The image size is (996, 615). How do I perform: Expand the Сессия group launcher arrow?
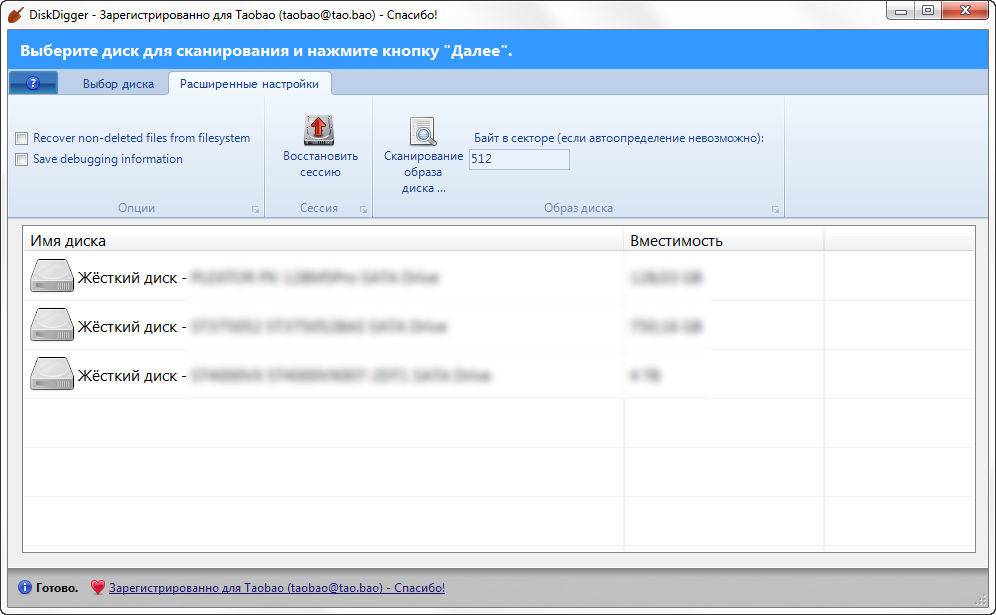363,209
